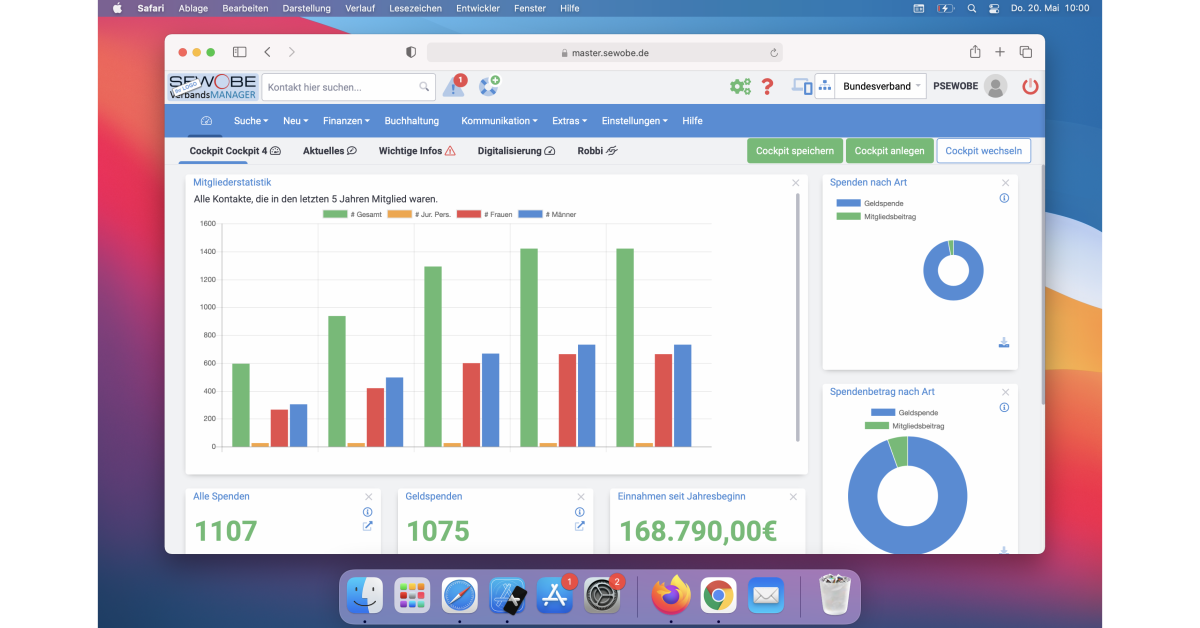Click the PSEWOBE user avatar
The image size is (1200, 628).
[x=995, y=87]
